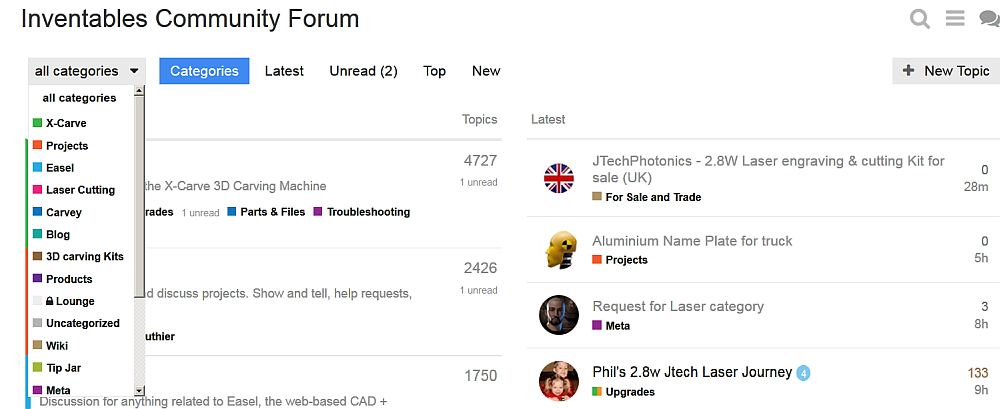The height and width of the screenshot is (409, 1000).
Task: Click the blue unread badge with 4
Action: click(804, 373)
